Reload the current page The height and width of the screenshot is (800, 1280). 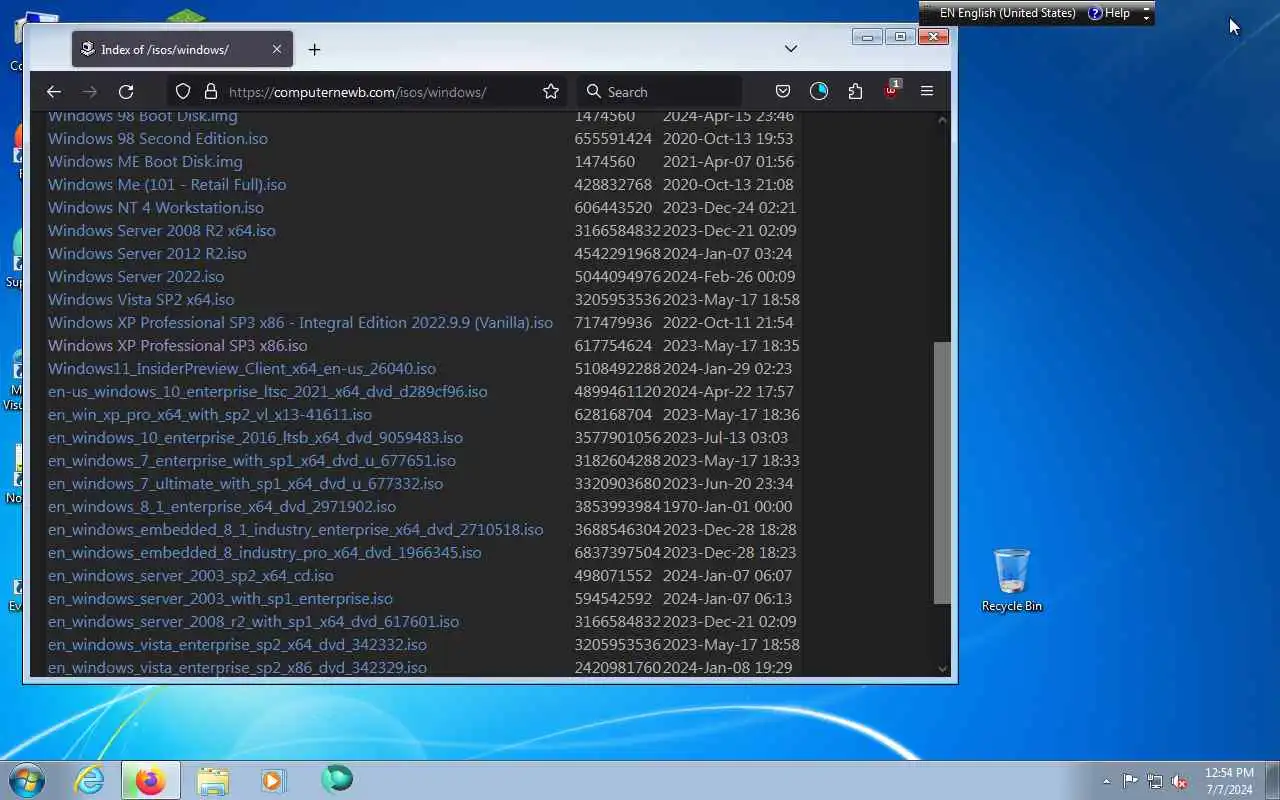(x=126, y=92)
